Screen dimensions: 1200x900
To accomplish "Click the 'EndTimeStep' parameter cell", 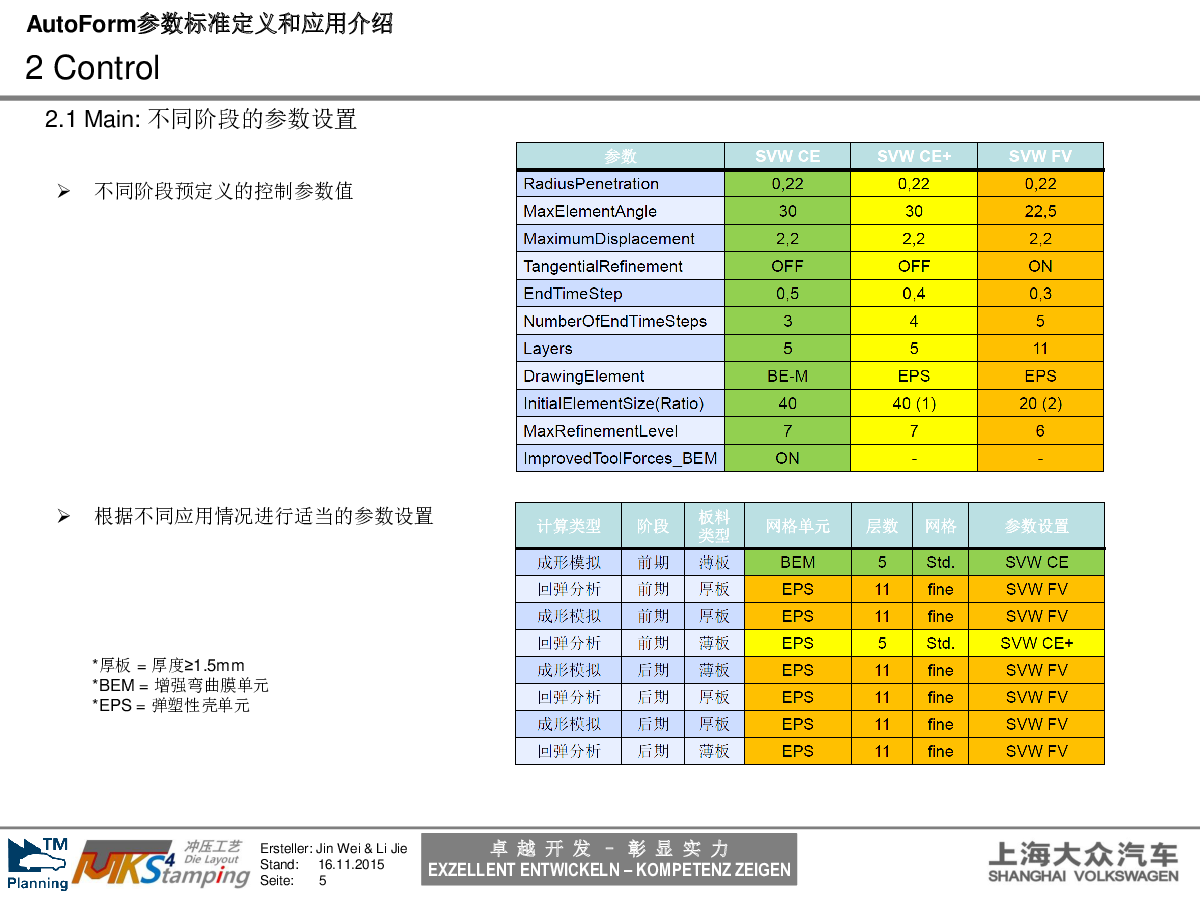I will click(620, 294).
